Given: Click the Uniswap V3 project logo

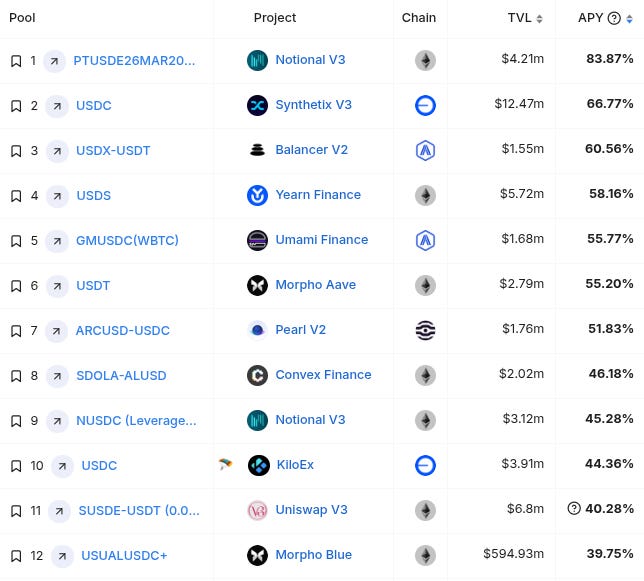Looking at the screenshot, I should tap(258, 510).
